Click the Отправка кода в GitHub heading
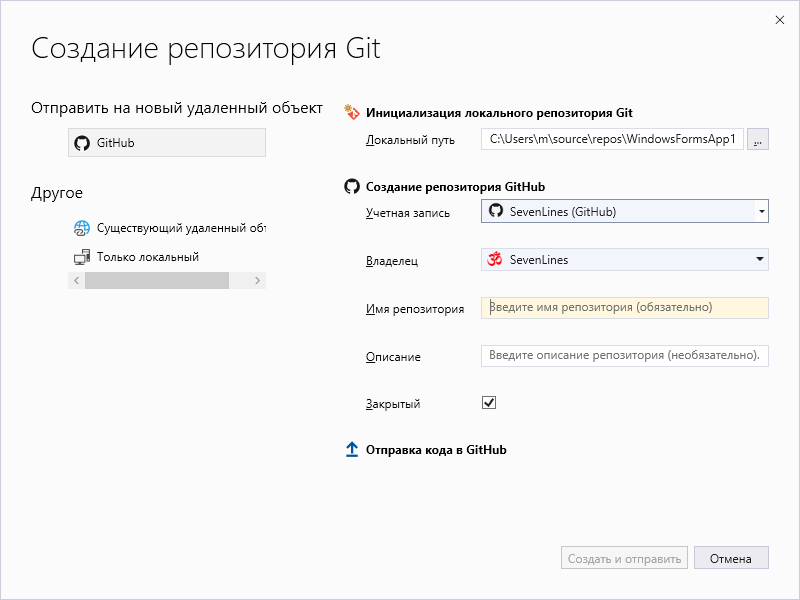This screenshot has width=800, height=600. [436, 450]
